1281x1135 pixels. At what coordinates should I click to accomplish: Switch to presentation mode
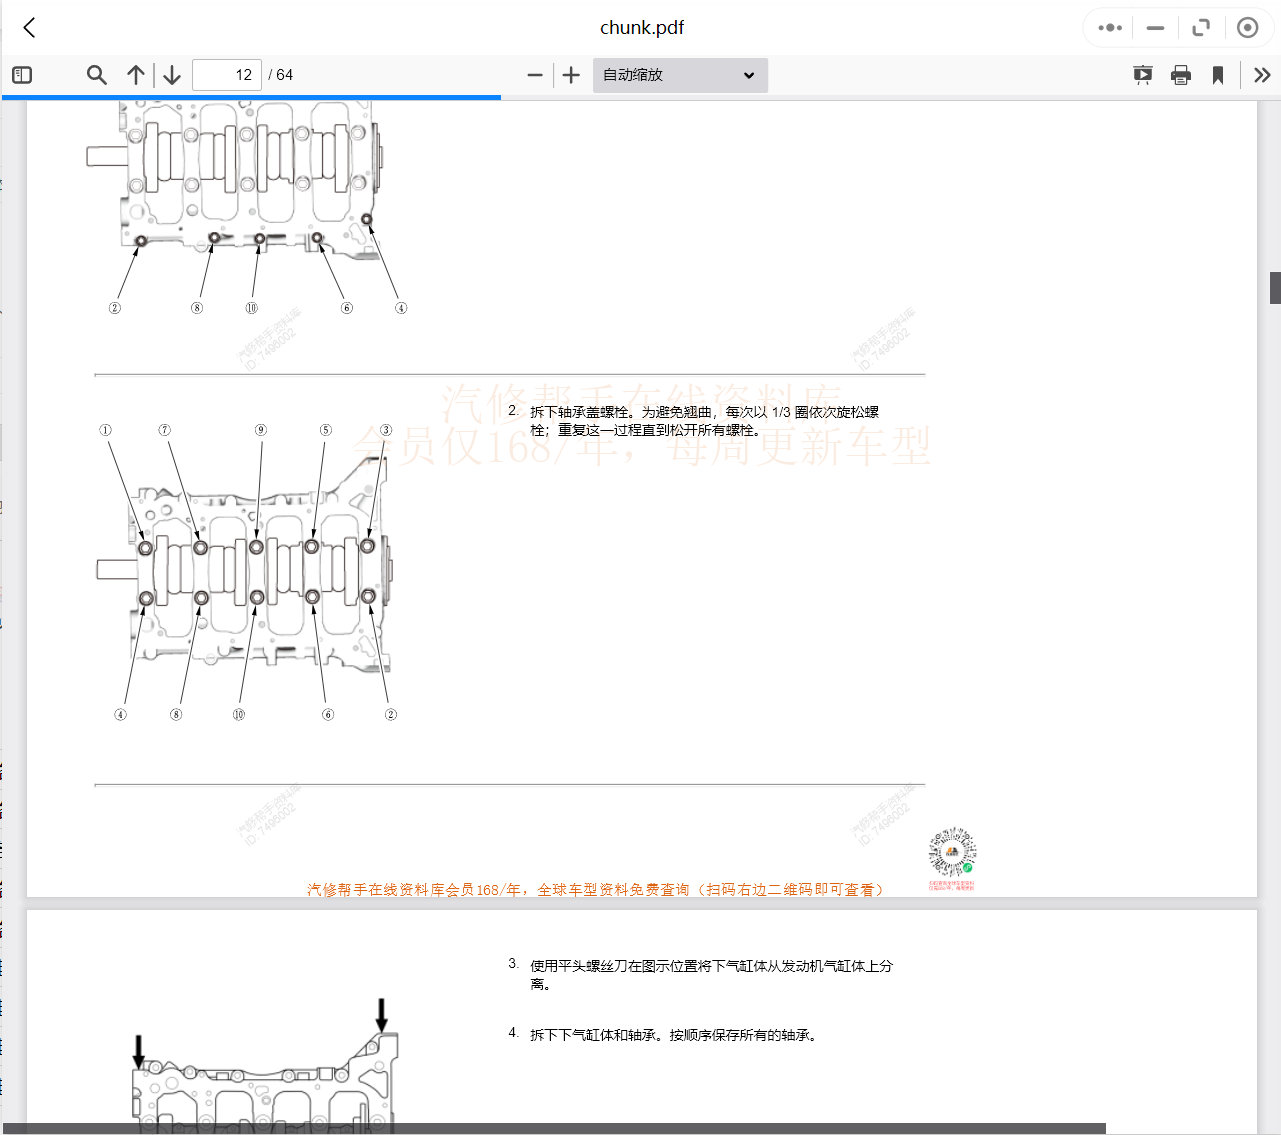1142,75
